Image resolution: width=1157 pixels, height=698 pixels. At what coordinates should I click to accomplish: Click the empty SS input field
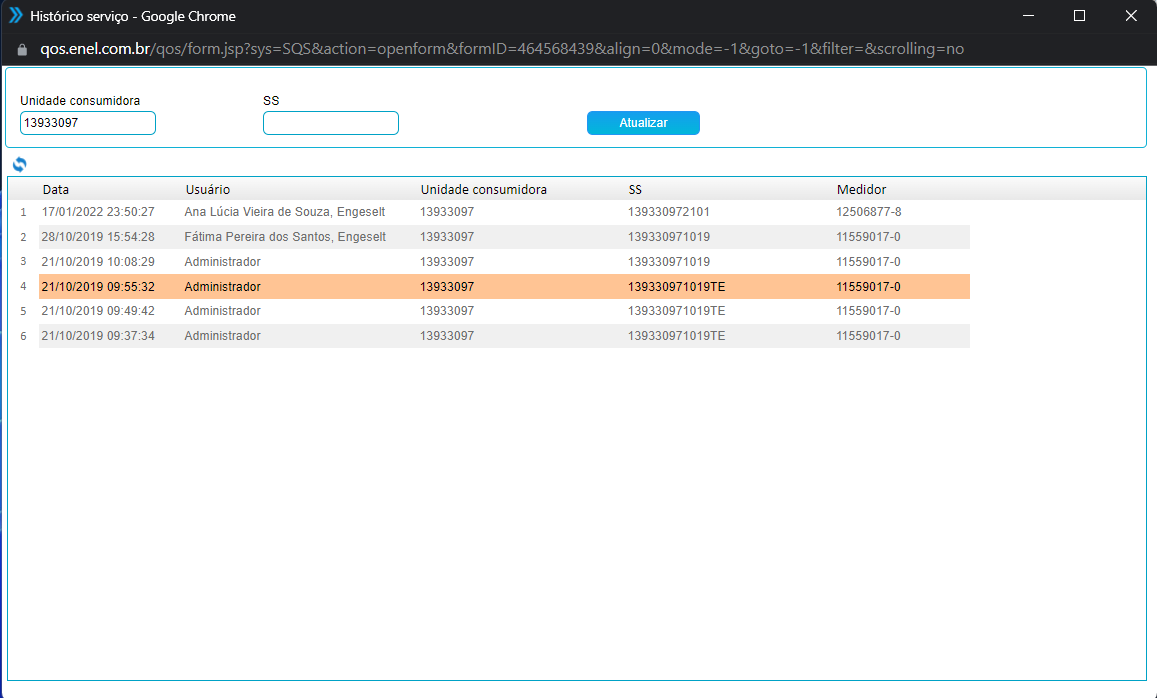pos(330,123)
